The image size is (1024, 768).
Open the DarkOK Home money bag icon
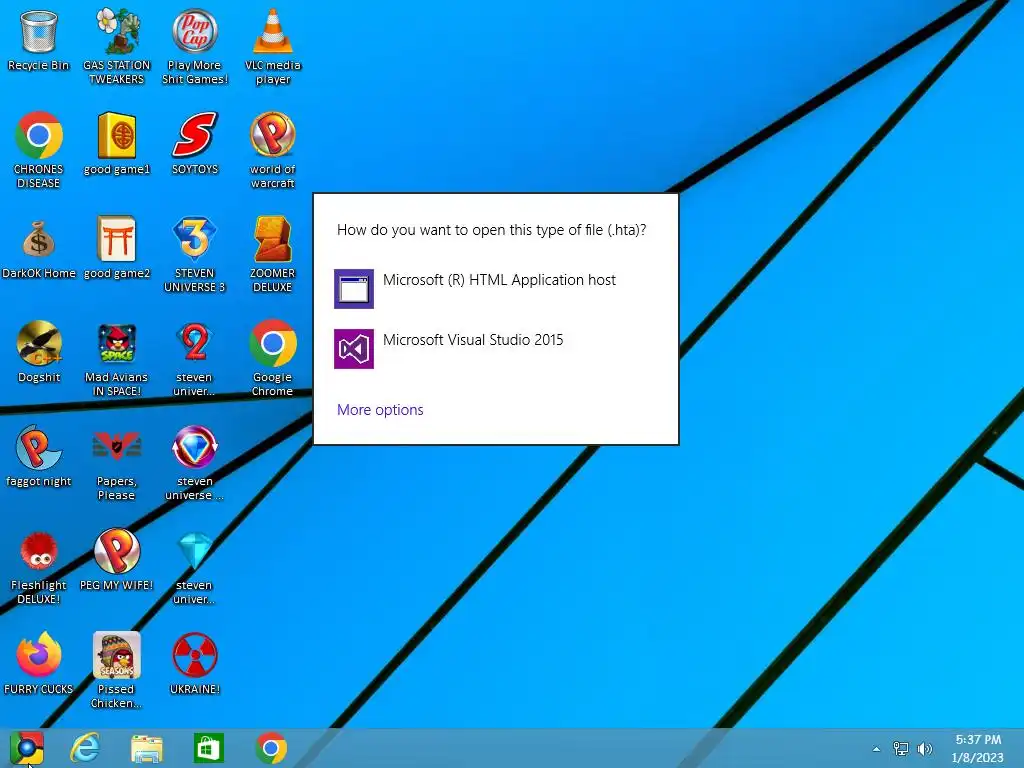click(x=39, y=247)
